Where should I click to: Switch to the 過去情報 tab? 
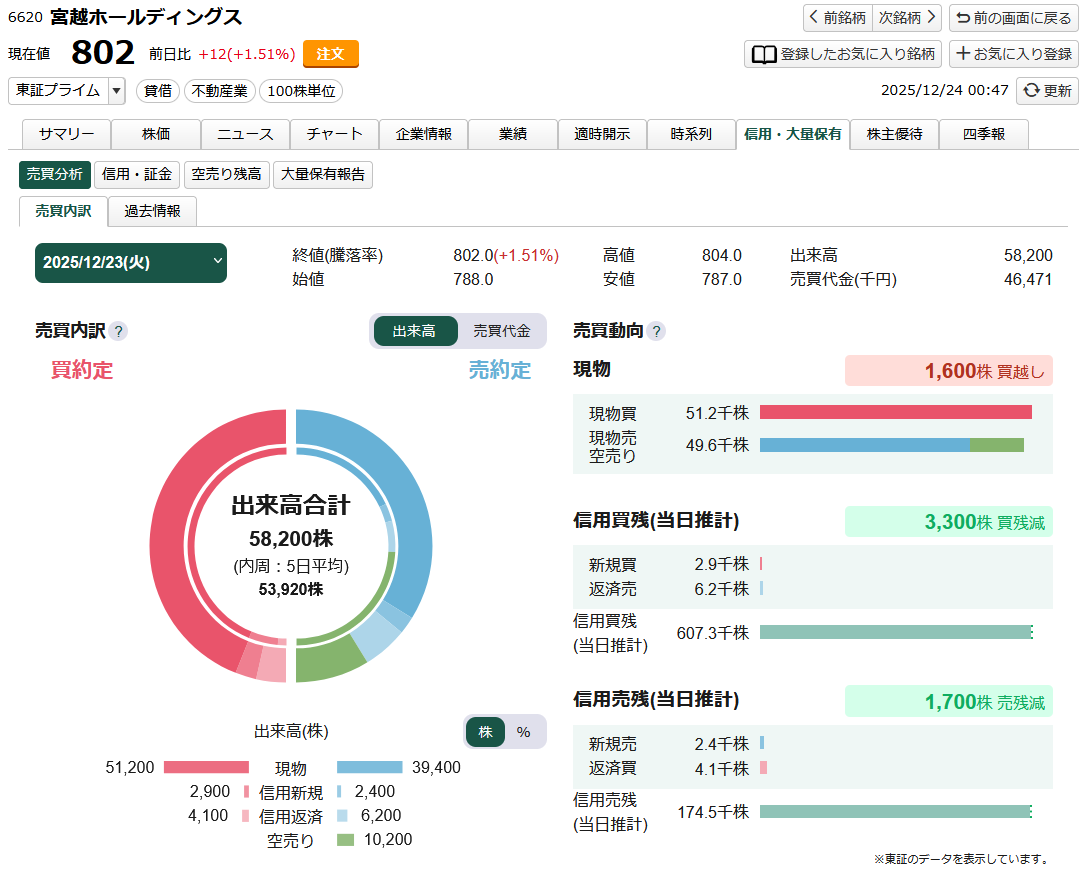[152, 211]
